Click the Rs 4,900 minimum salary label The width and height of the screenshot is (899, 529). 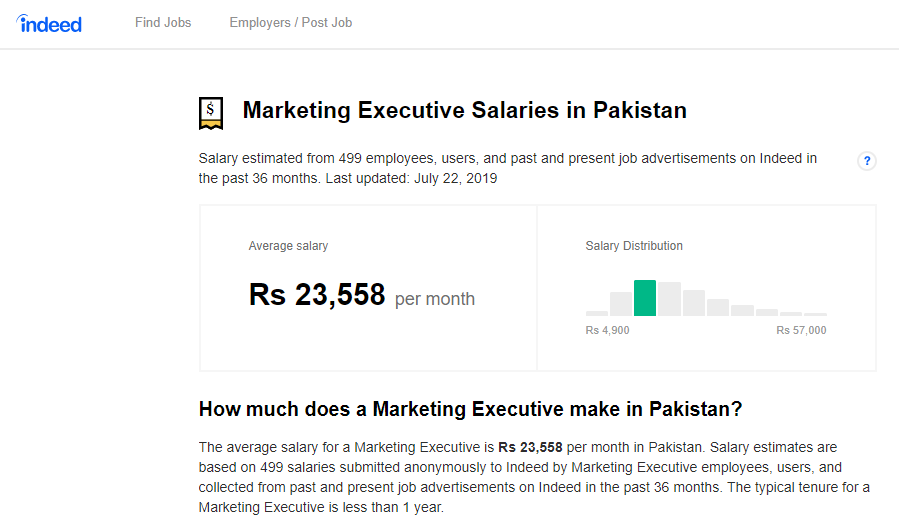coord(608,331)
